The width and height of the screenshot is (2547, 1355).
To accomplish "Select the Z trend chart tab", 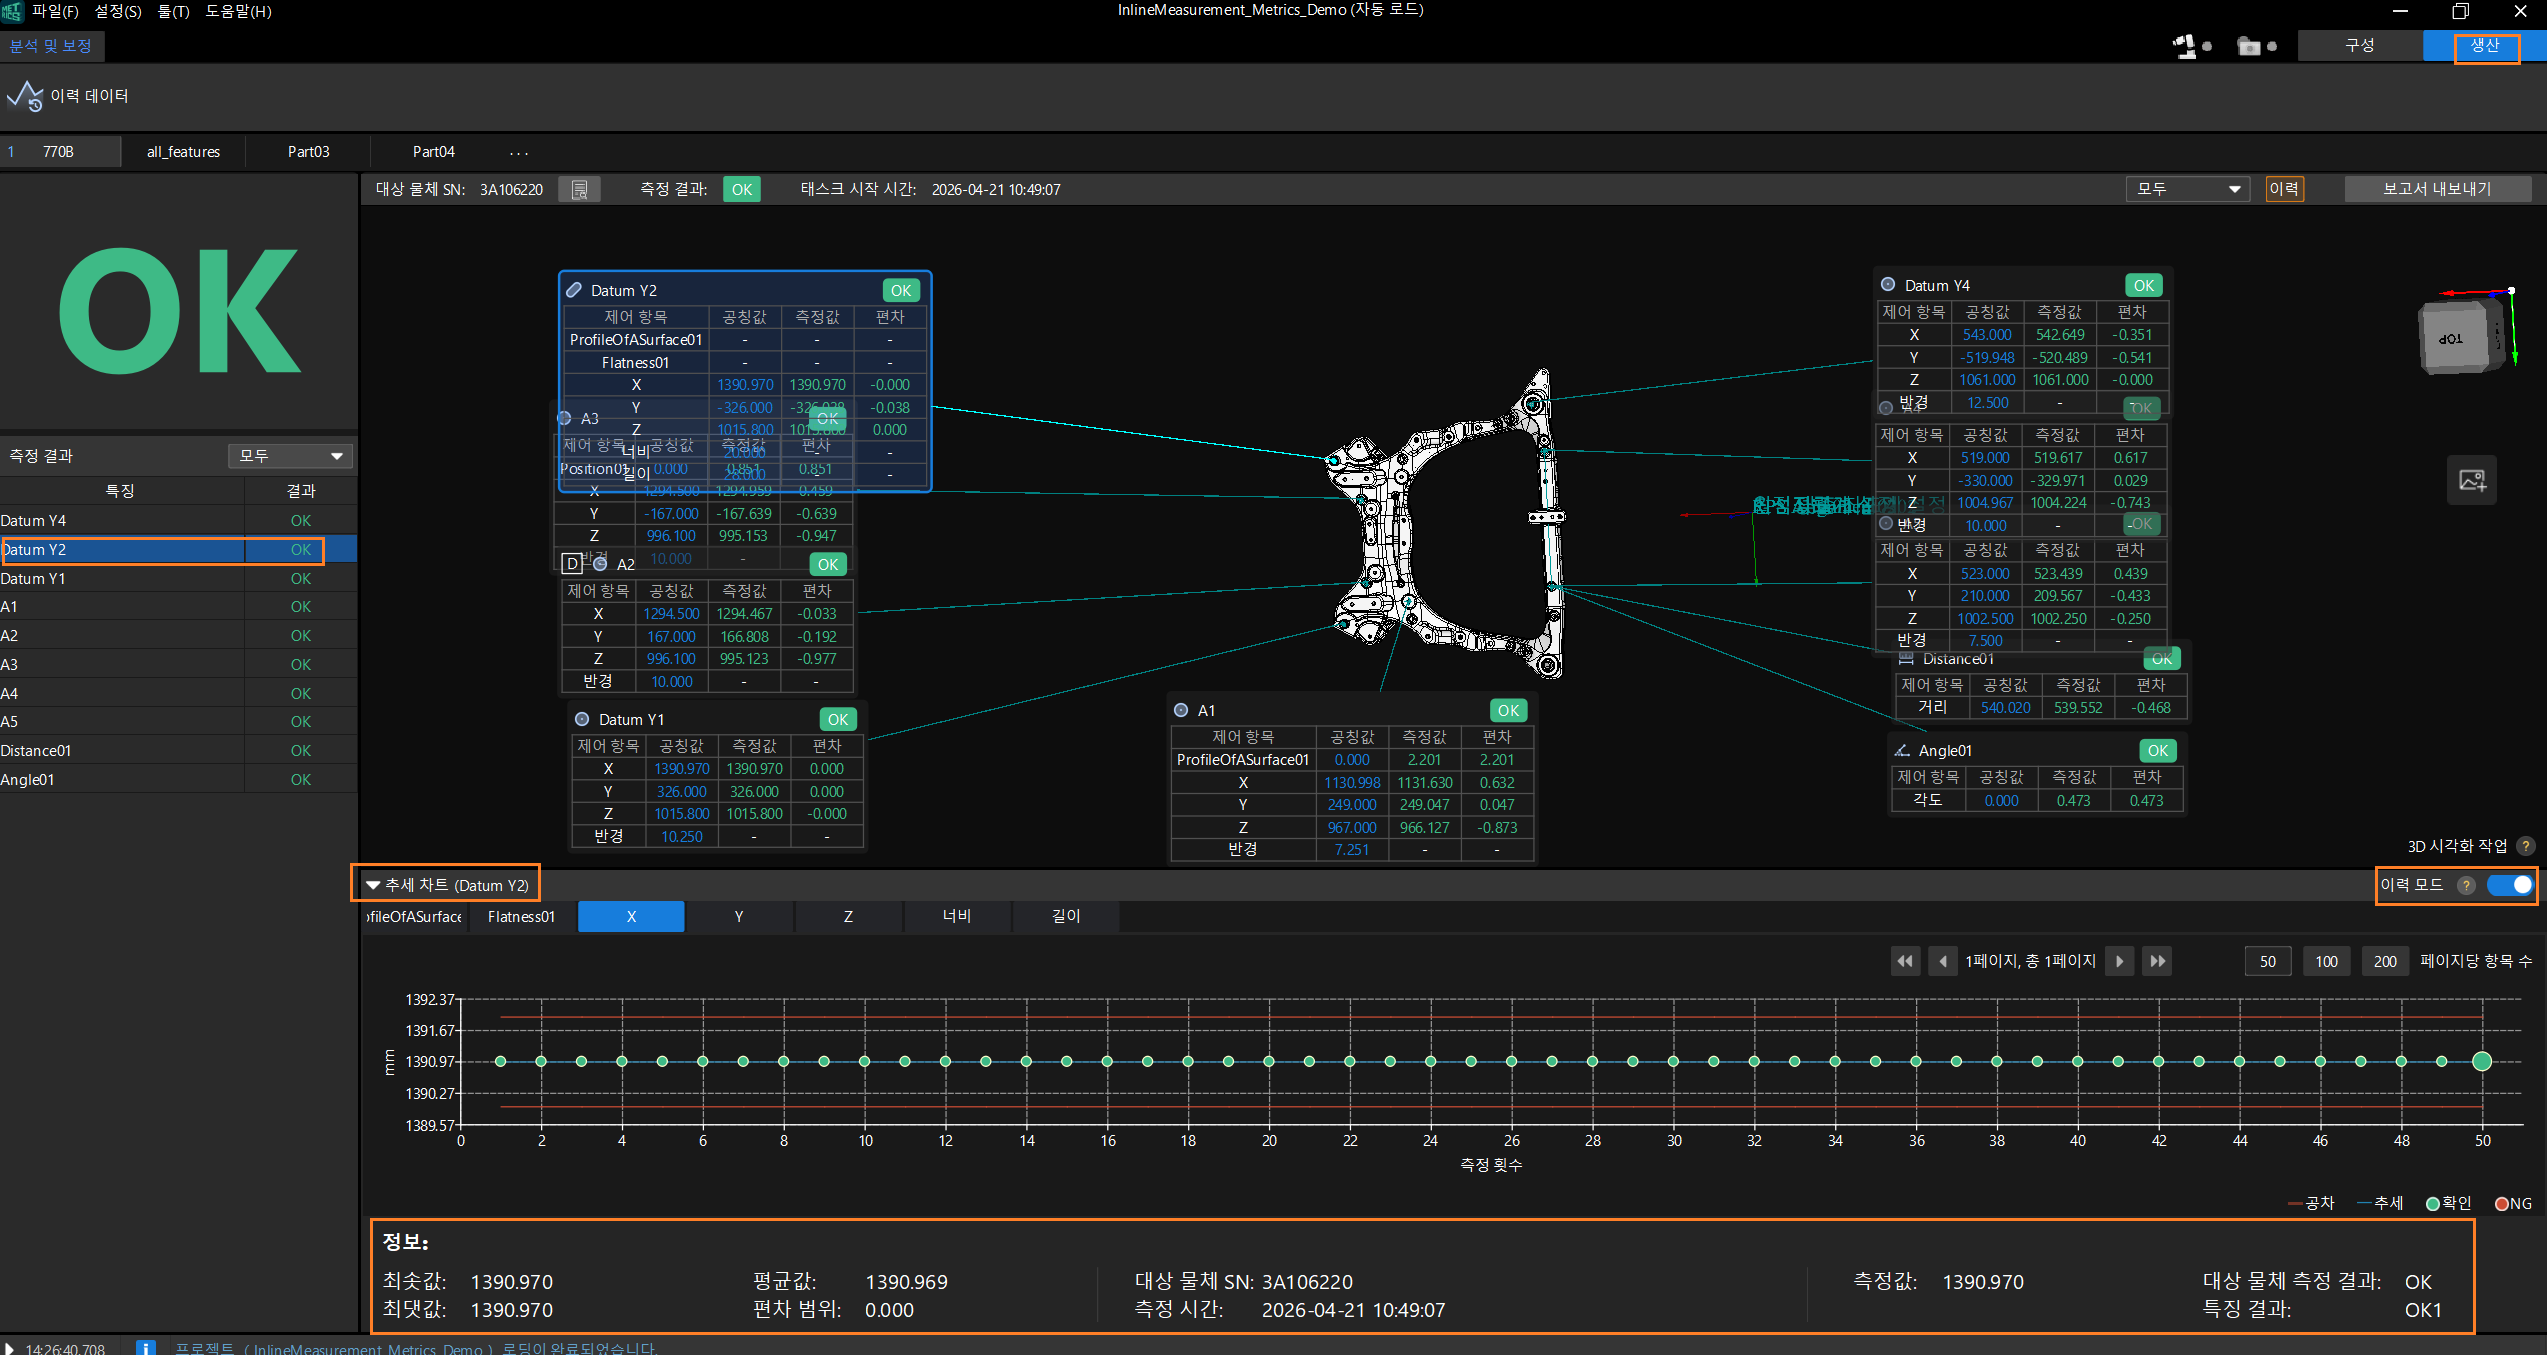I will (848, 916).
